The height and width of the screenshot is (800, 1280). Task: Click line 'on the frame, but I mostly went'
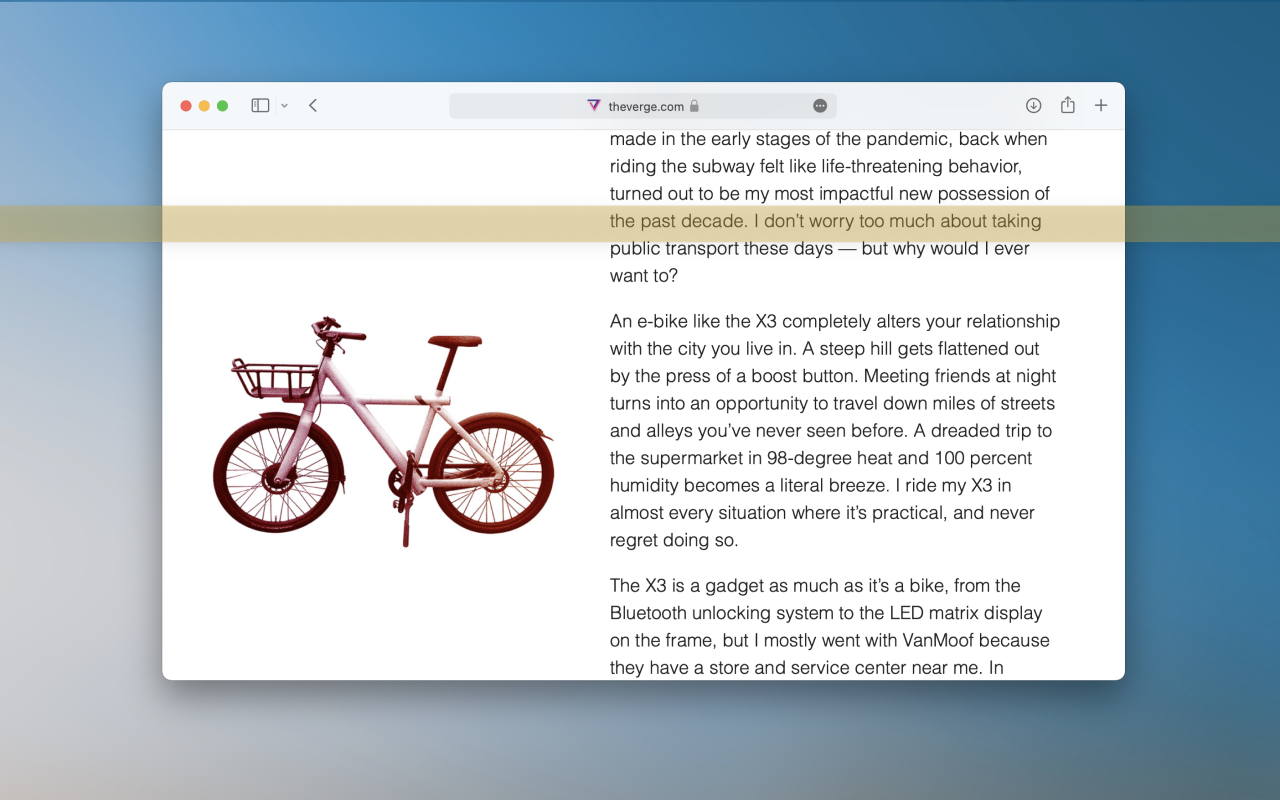[x=830, y=639]
